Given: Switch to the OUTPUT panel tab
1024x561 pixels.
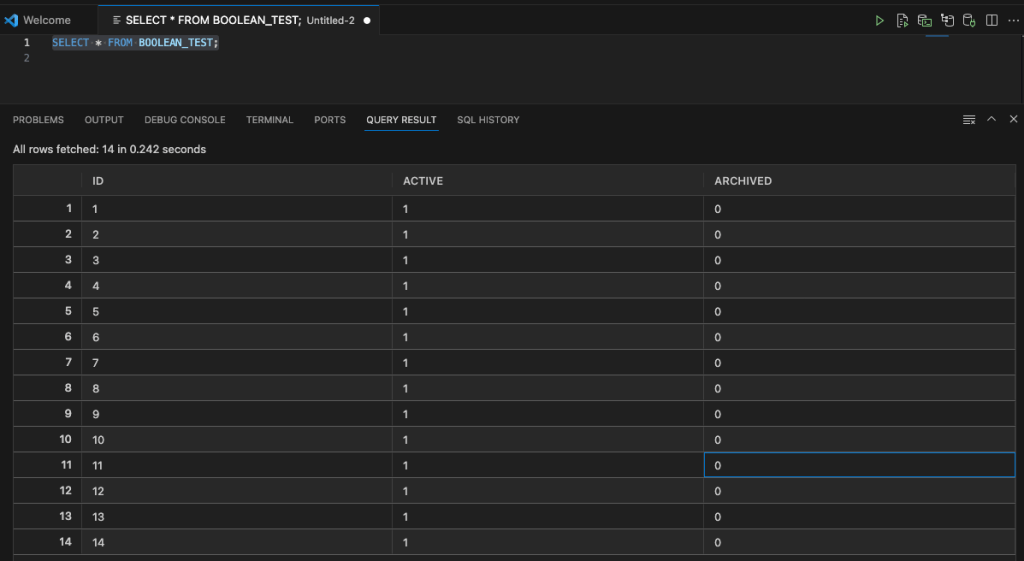Looking at the screenshot, I should click(x=104, y=120).
